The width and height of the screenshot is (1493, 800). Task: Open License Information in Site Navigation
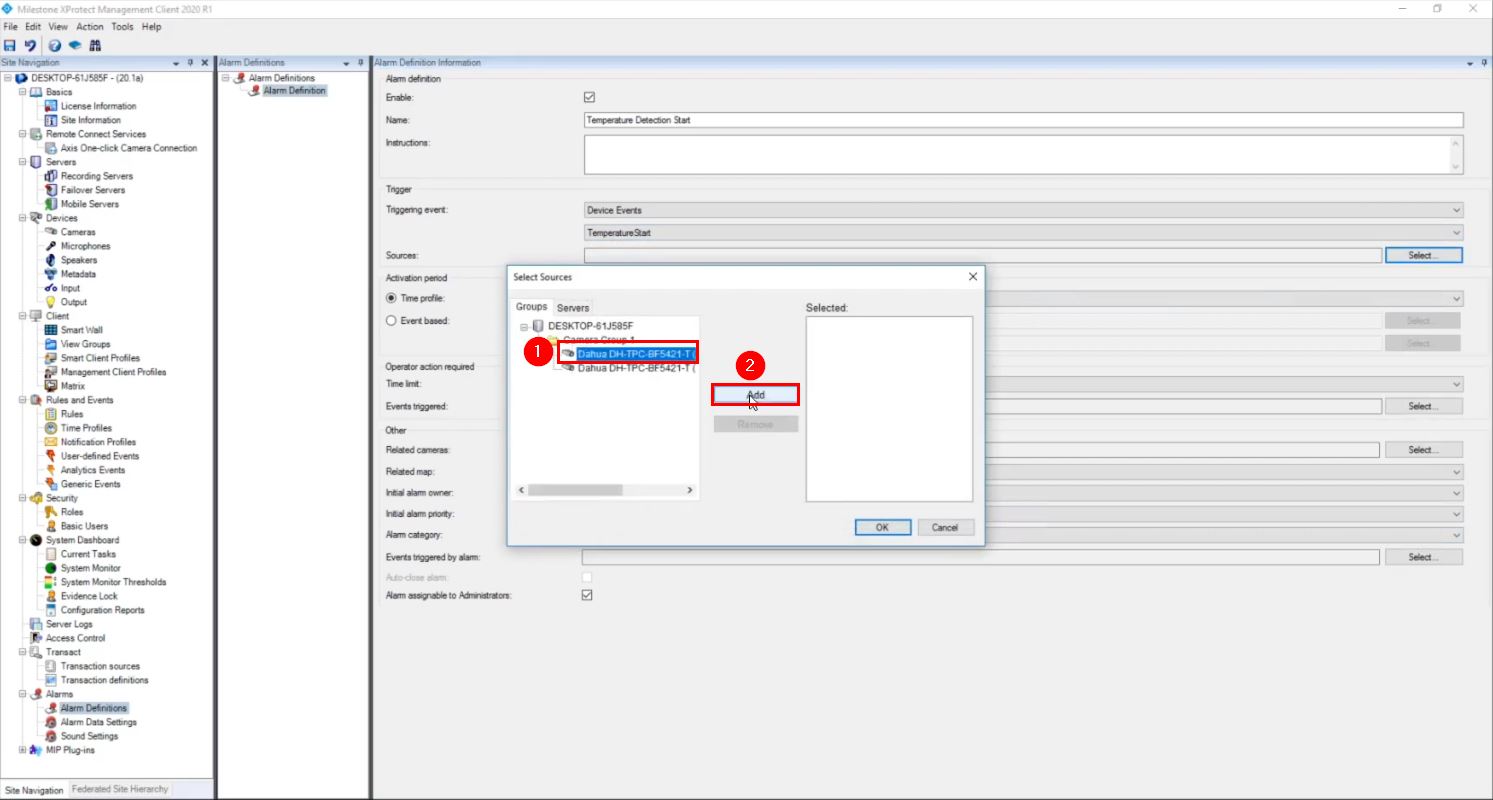coord(98,106)
